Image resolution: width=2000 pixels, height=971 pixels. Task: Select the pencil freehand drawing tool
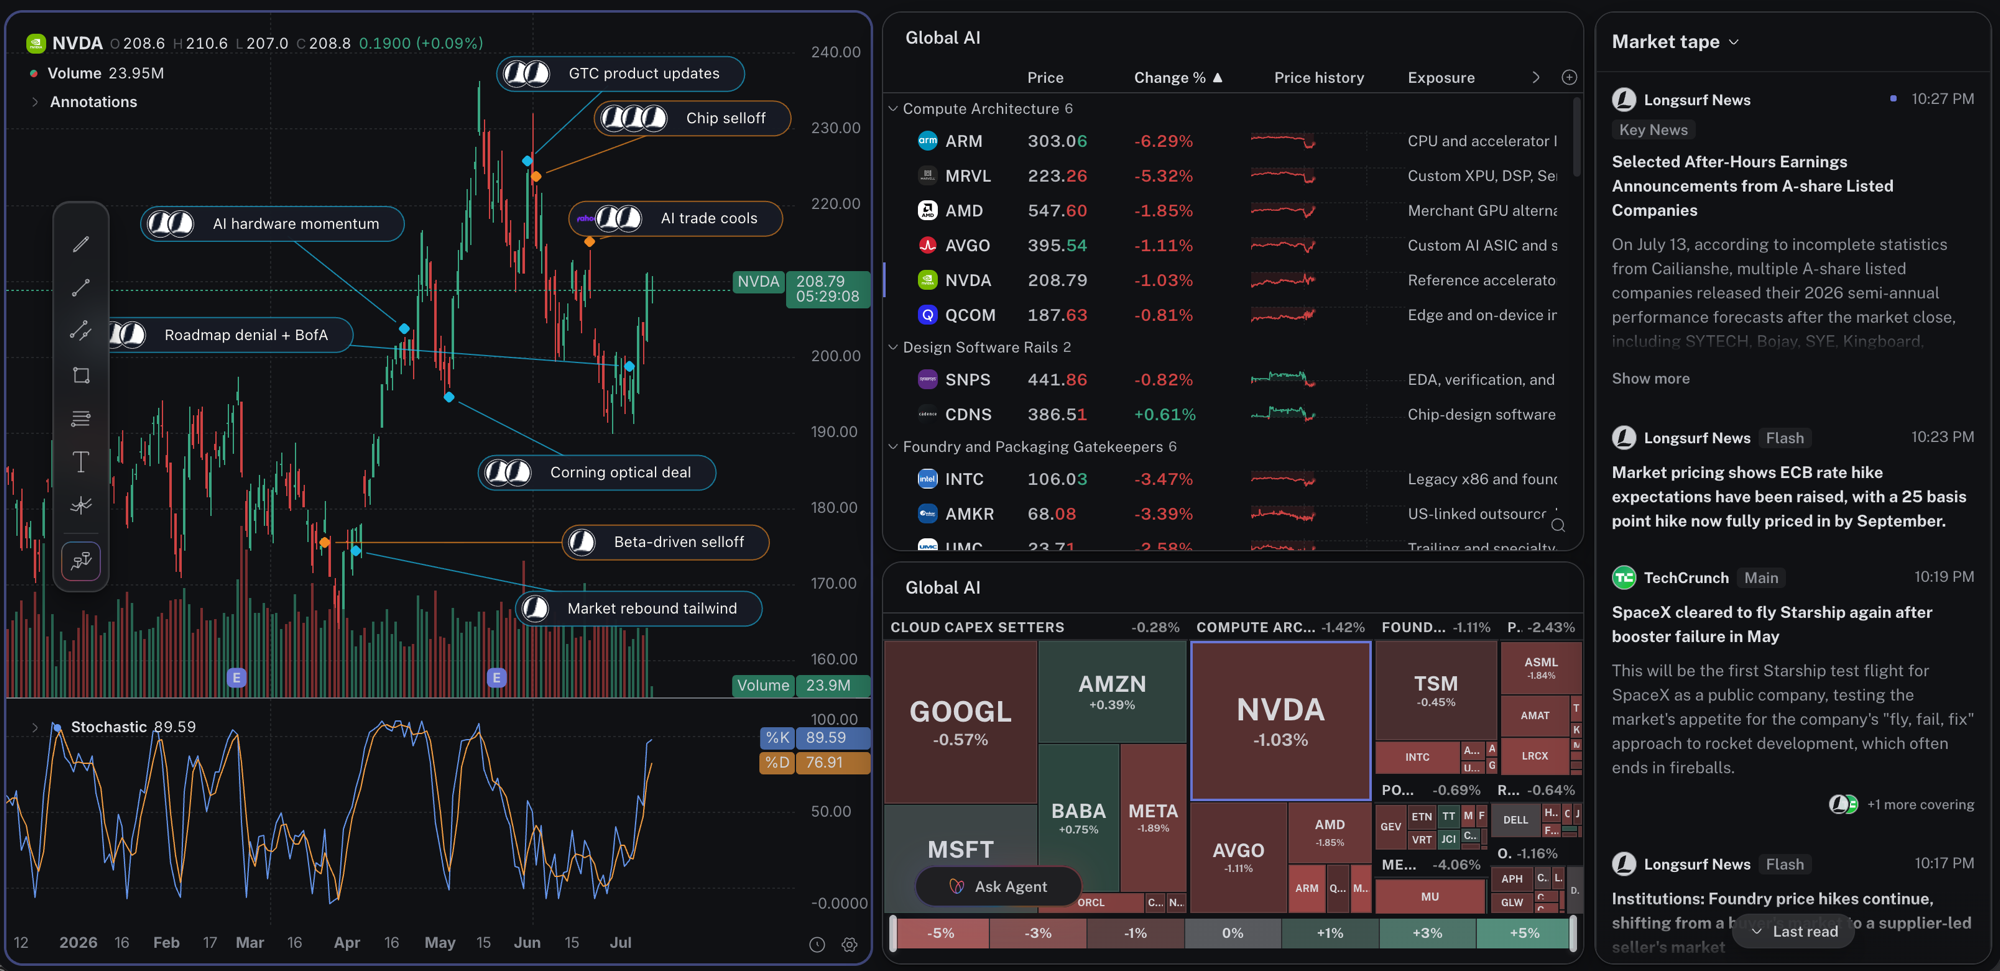click(x=81, y=244)
